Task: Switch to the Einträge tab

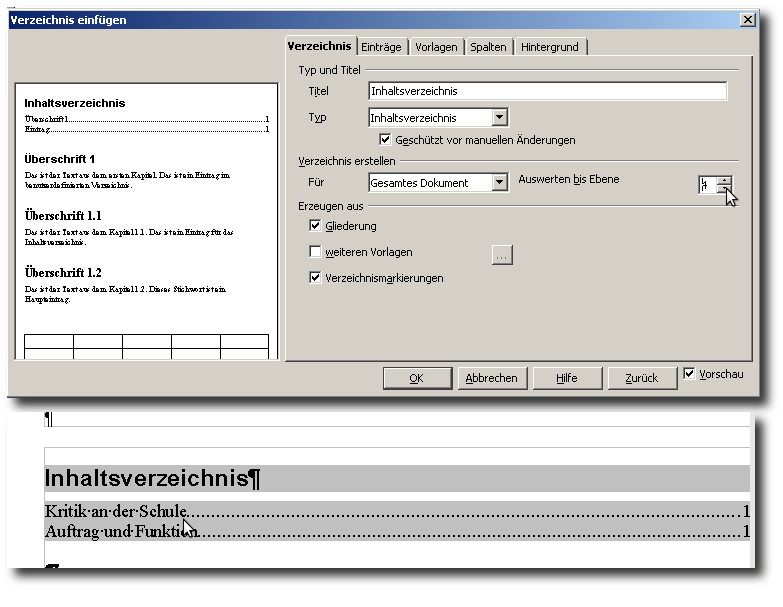Action: 381,47
